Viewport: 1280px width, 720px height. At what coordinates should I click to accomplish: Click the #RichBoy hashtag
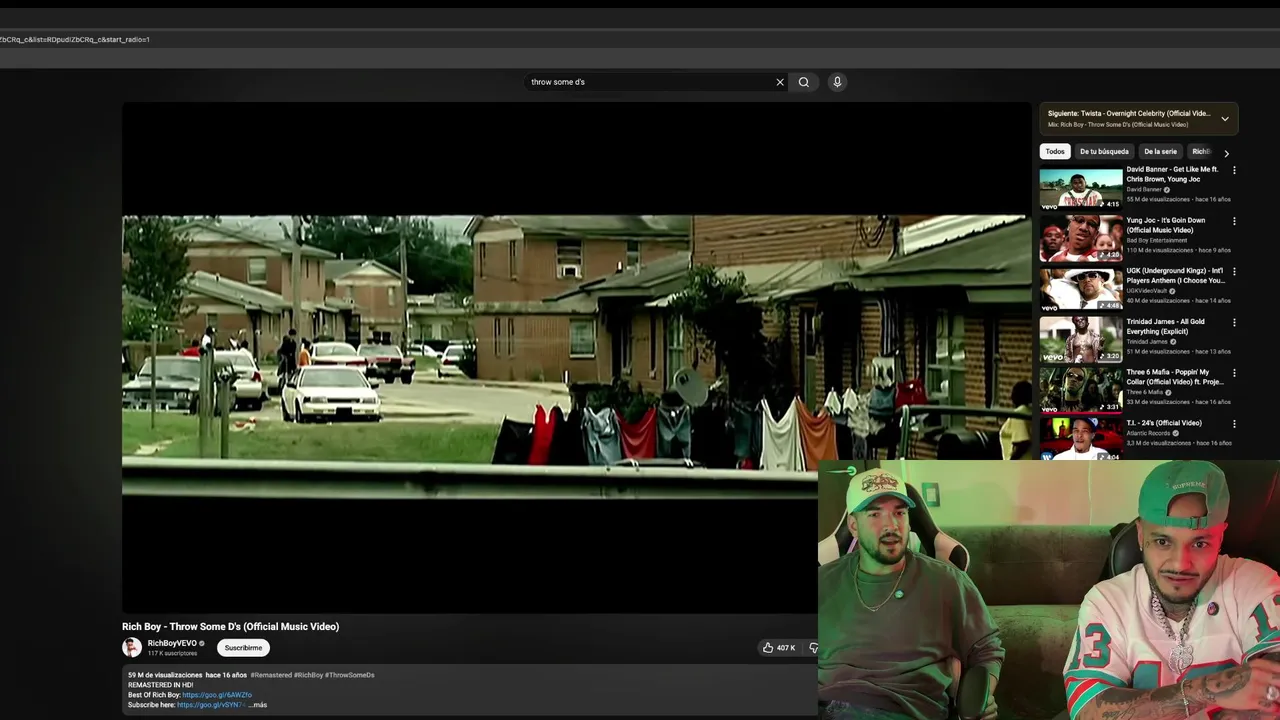click(309, 675)
